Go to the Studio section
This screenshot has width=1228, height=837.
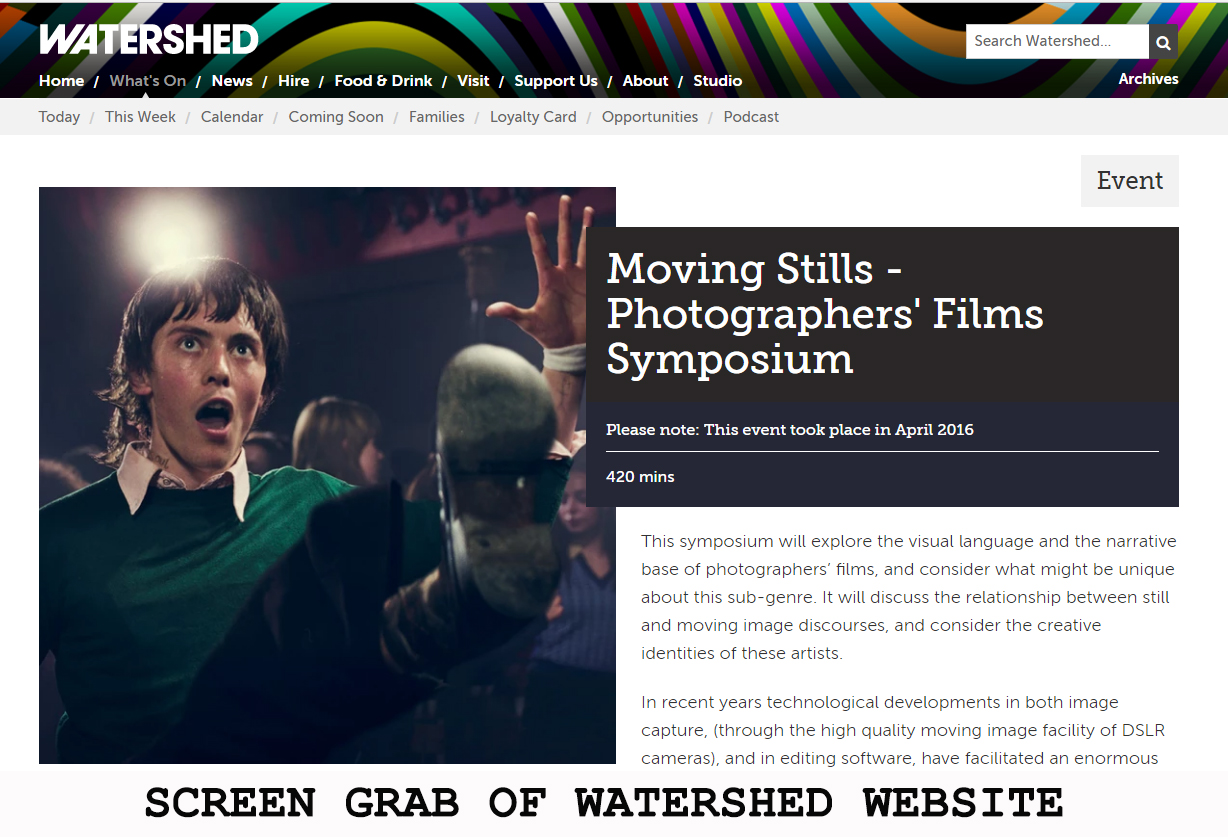718,81
